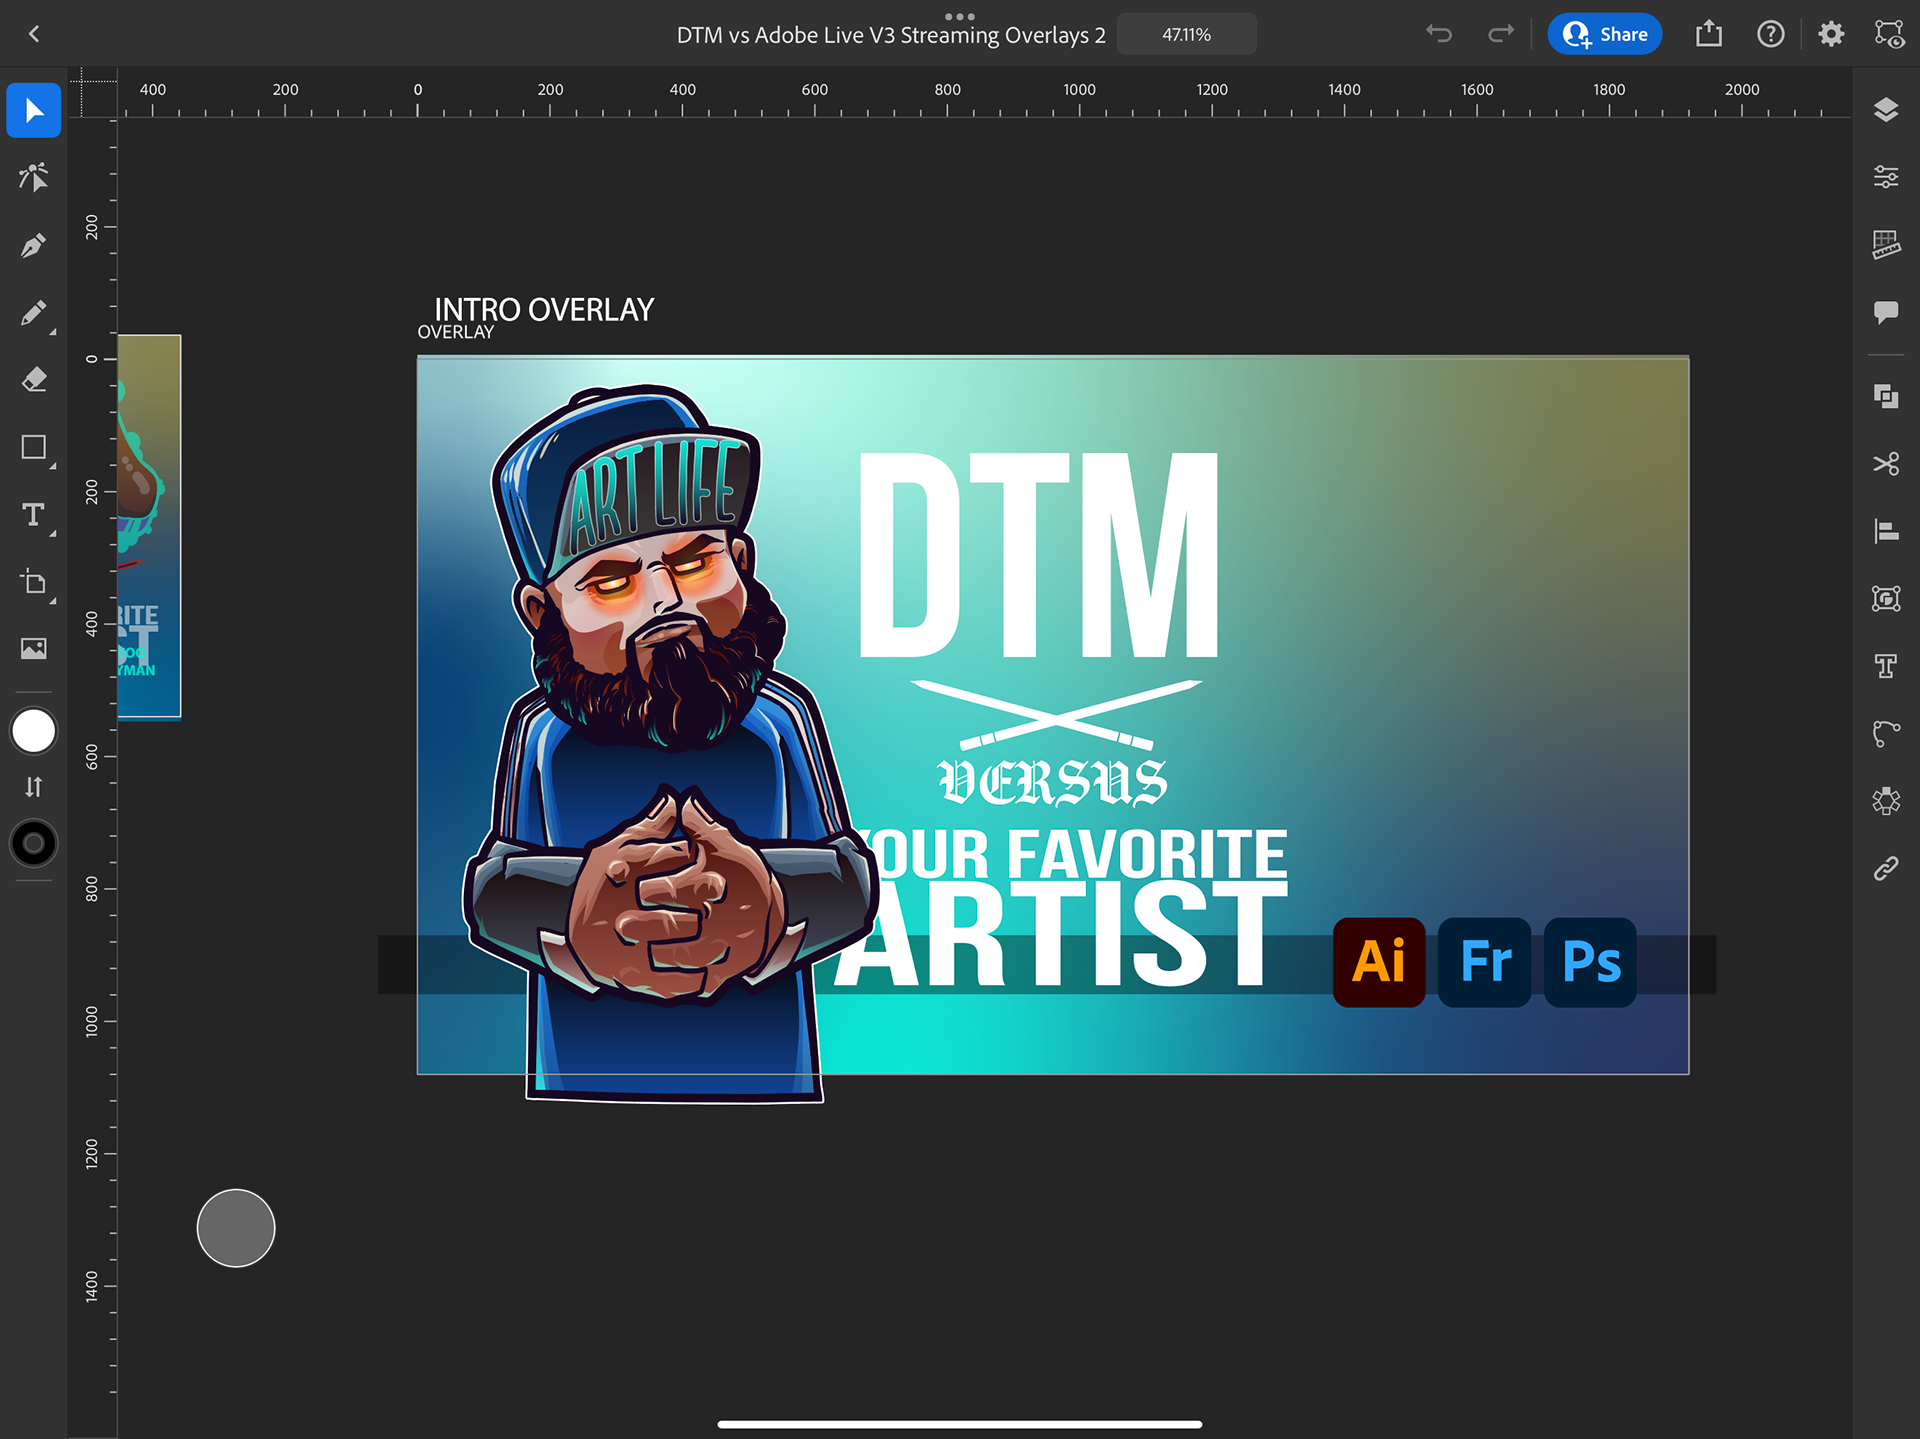The width and height of the screenshot is (1920, 1439).
Task: Go back with the back arrow
Action: point(34,34)
